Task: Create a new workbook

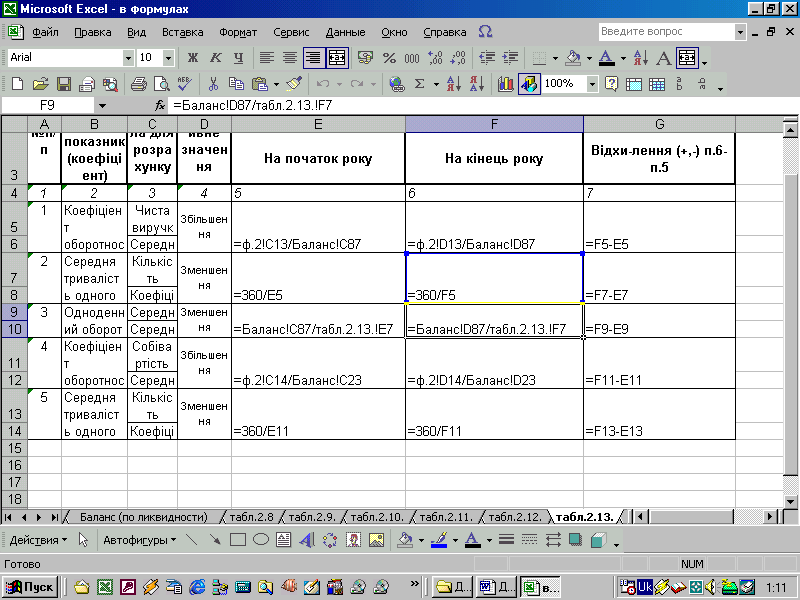Action: point(17,84)
